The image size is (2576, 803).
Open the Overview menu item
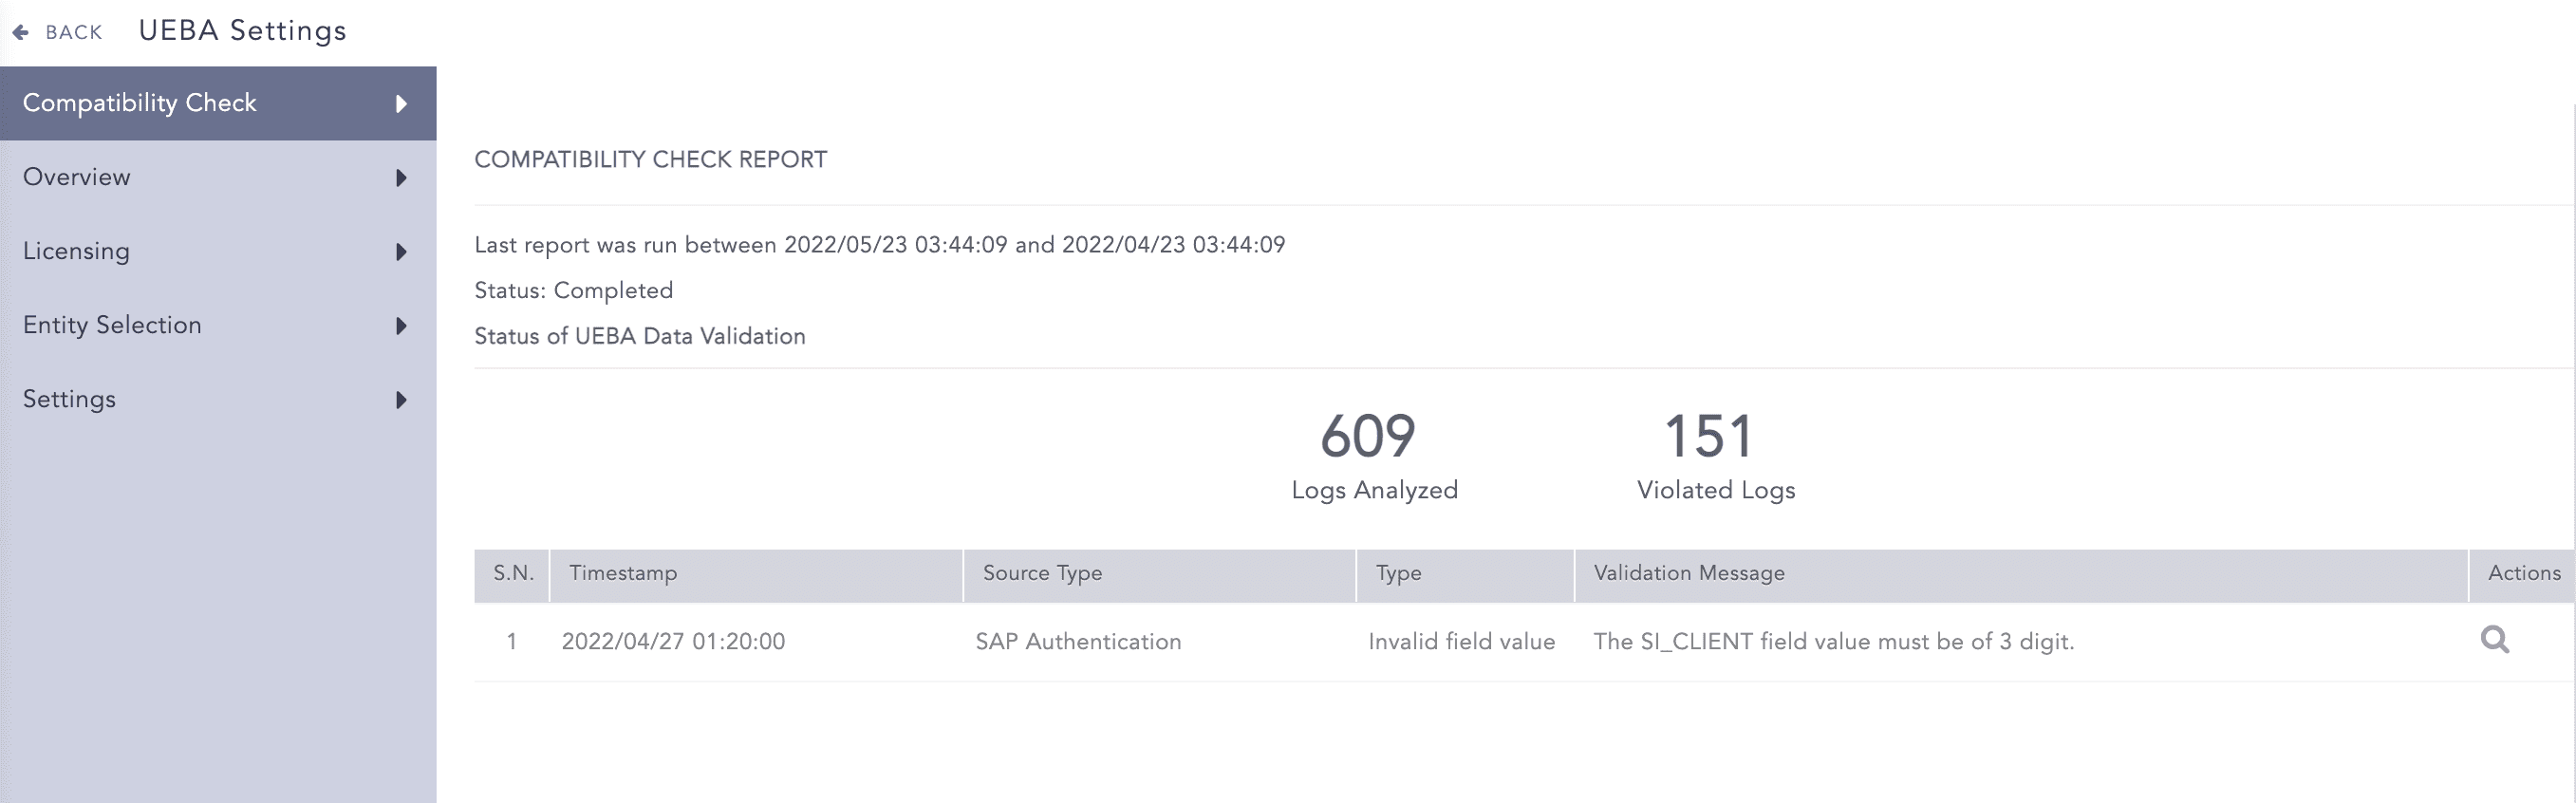point(77,177)
